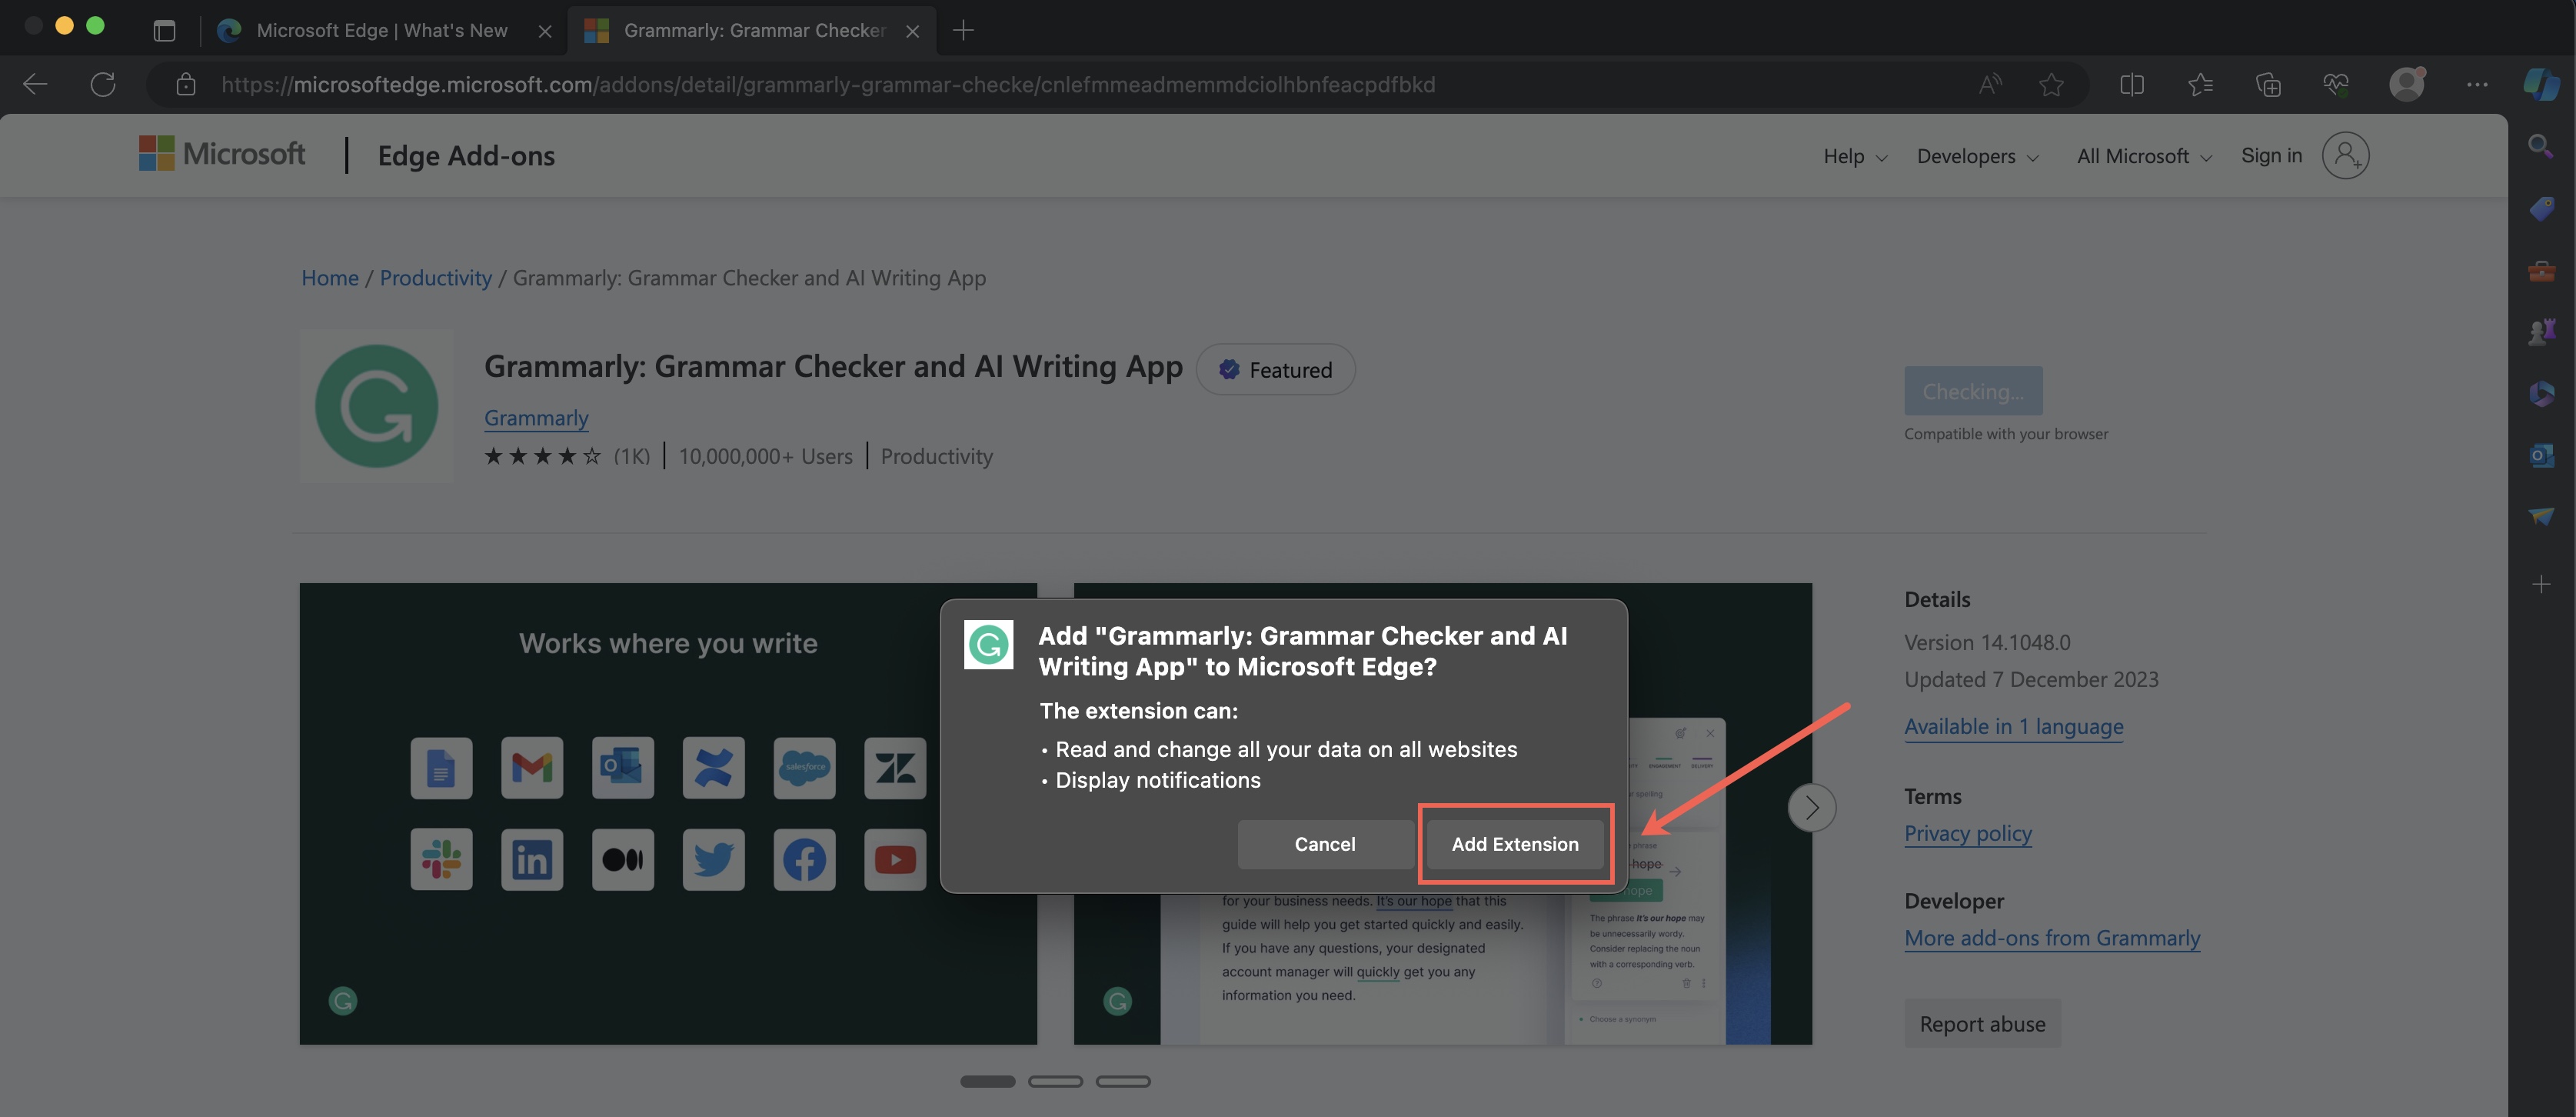Open the Grammarly publisher link
Screen dimensions: 2576x1117
coord(536,418)
